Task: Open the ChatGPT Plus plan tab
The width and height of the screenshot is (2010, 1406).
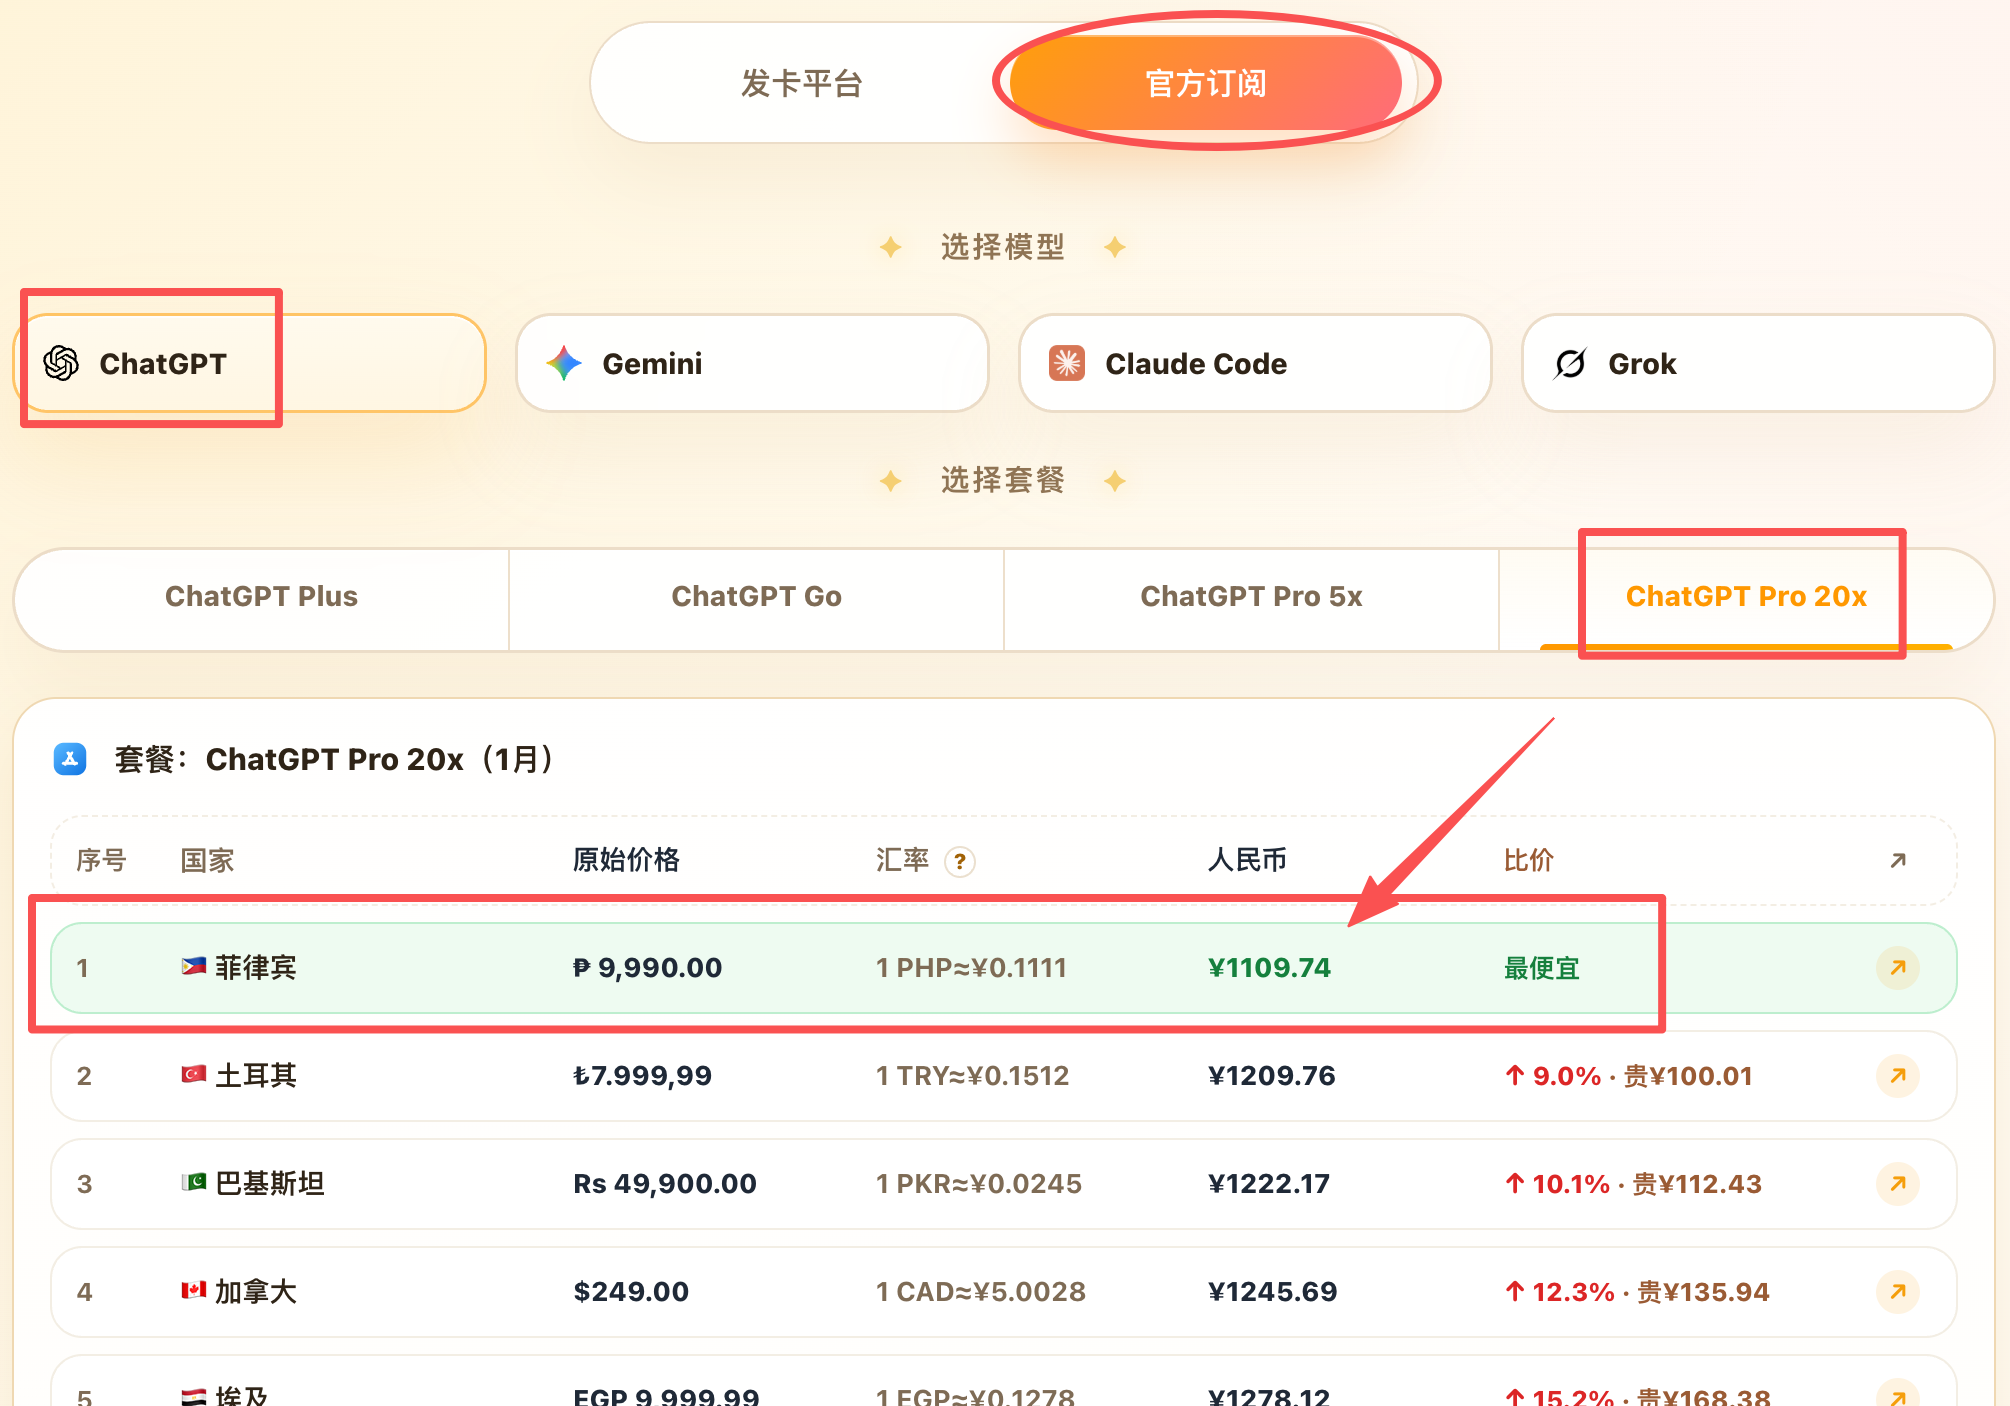Action: point(261,597)
